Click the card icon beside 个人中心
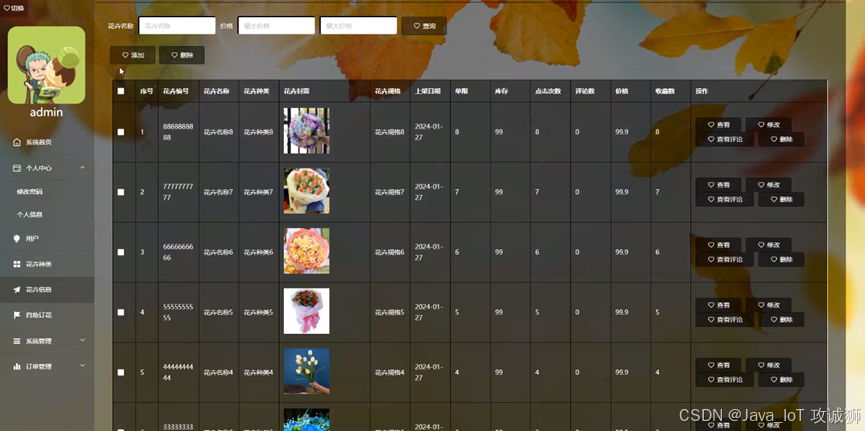The height and width of the screenshot is (431, 865). tap(17, 168)
